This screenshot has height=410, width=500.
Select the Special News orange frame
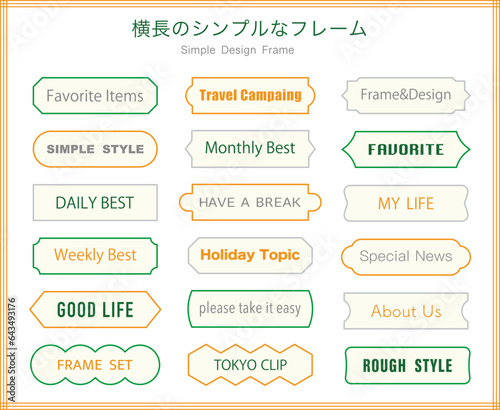pyautogui.click(x=406, y=257)
